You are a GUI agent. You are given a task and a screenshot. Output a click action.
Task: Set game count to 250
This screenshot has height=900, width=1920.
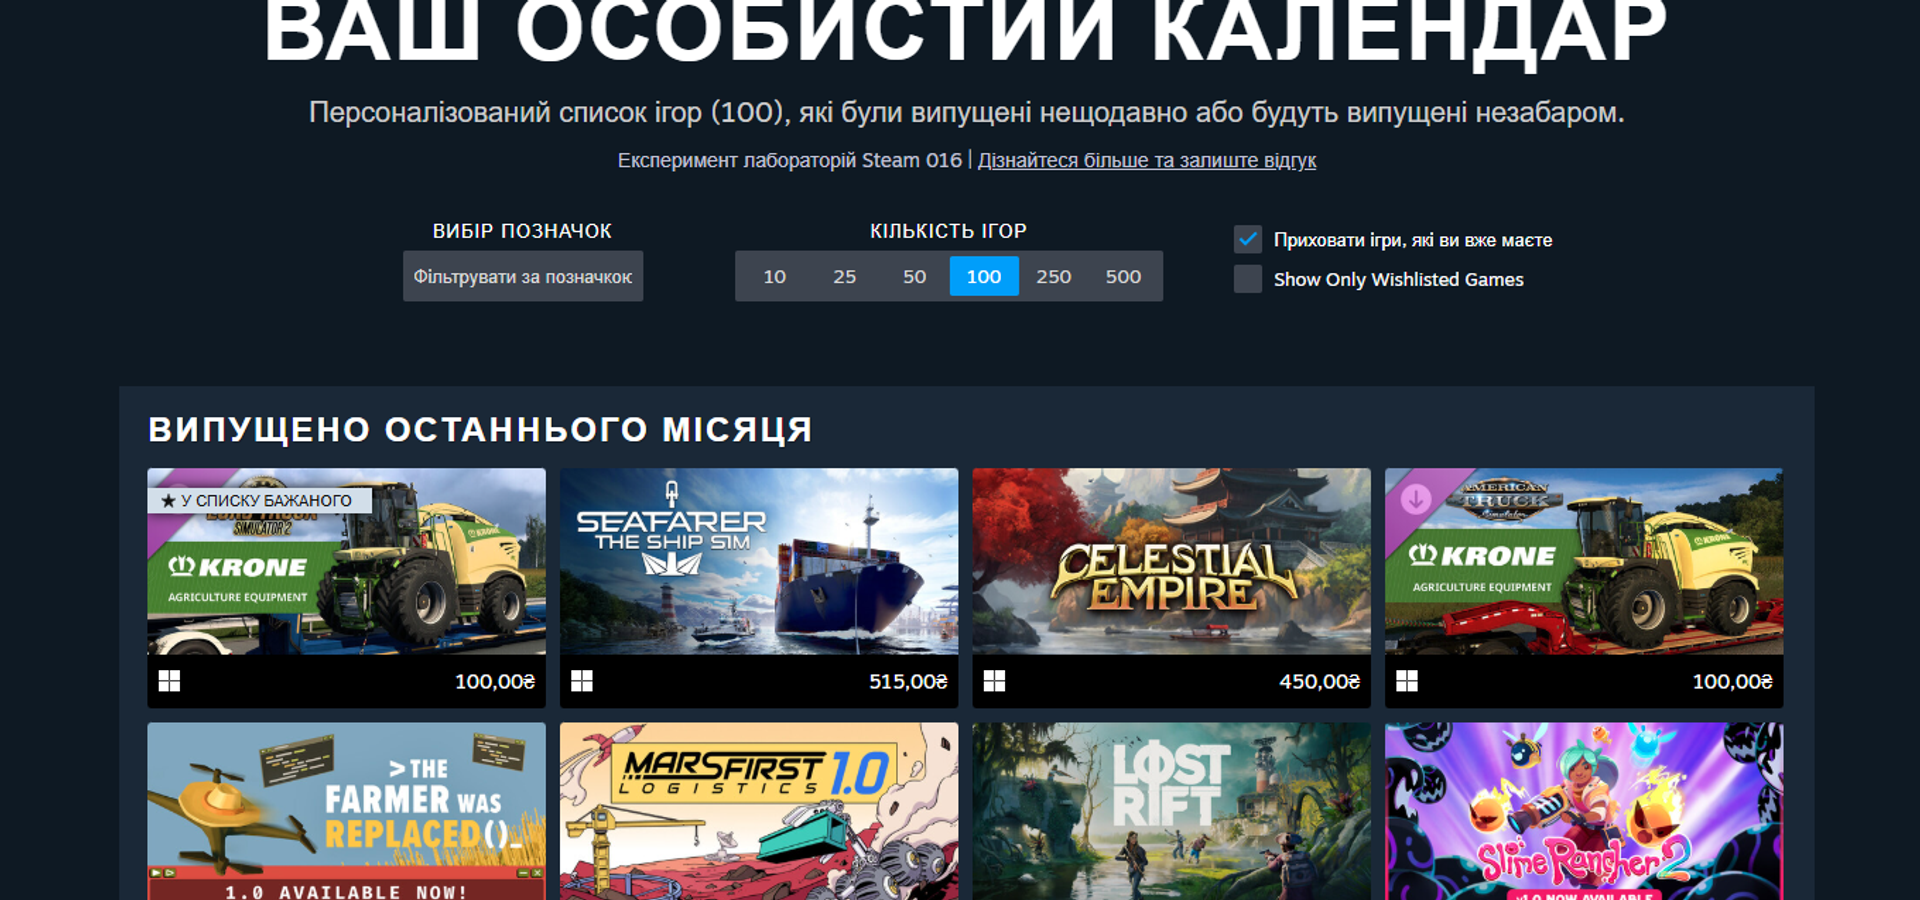point(1054,276)
